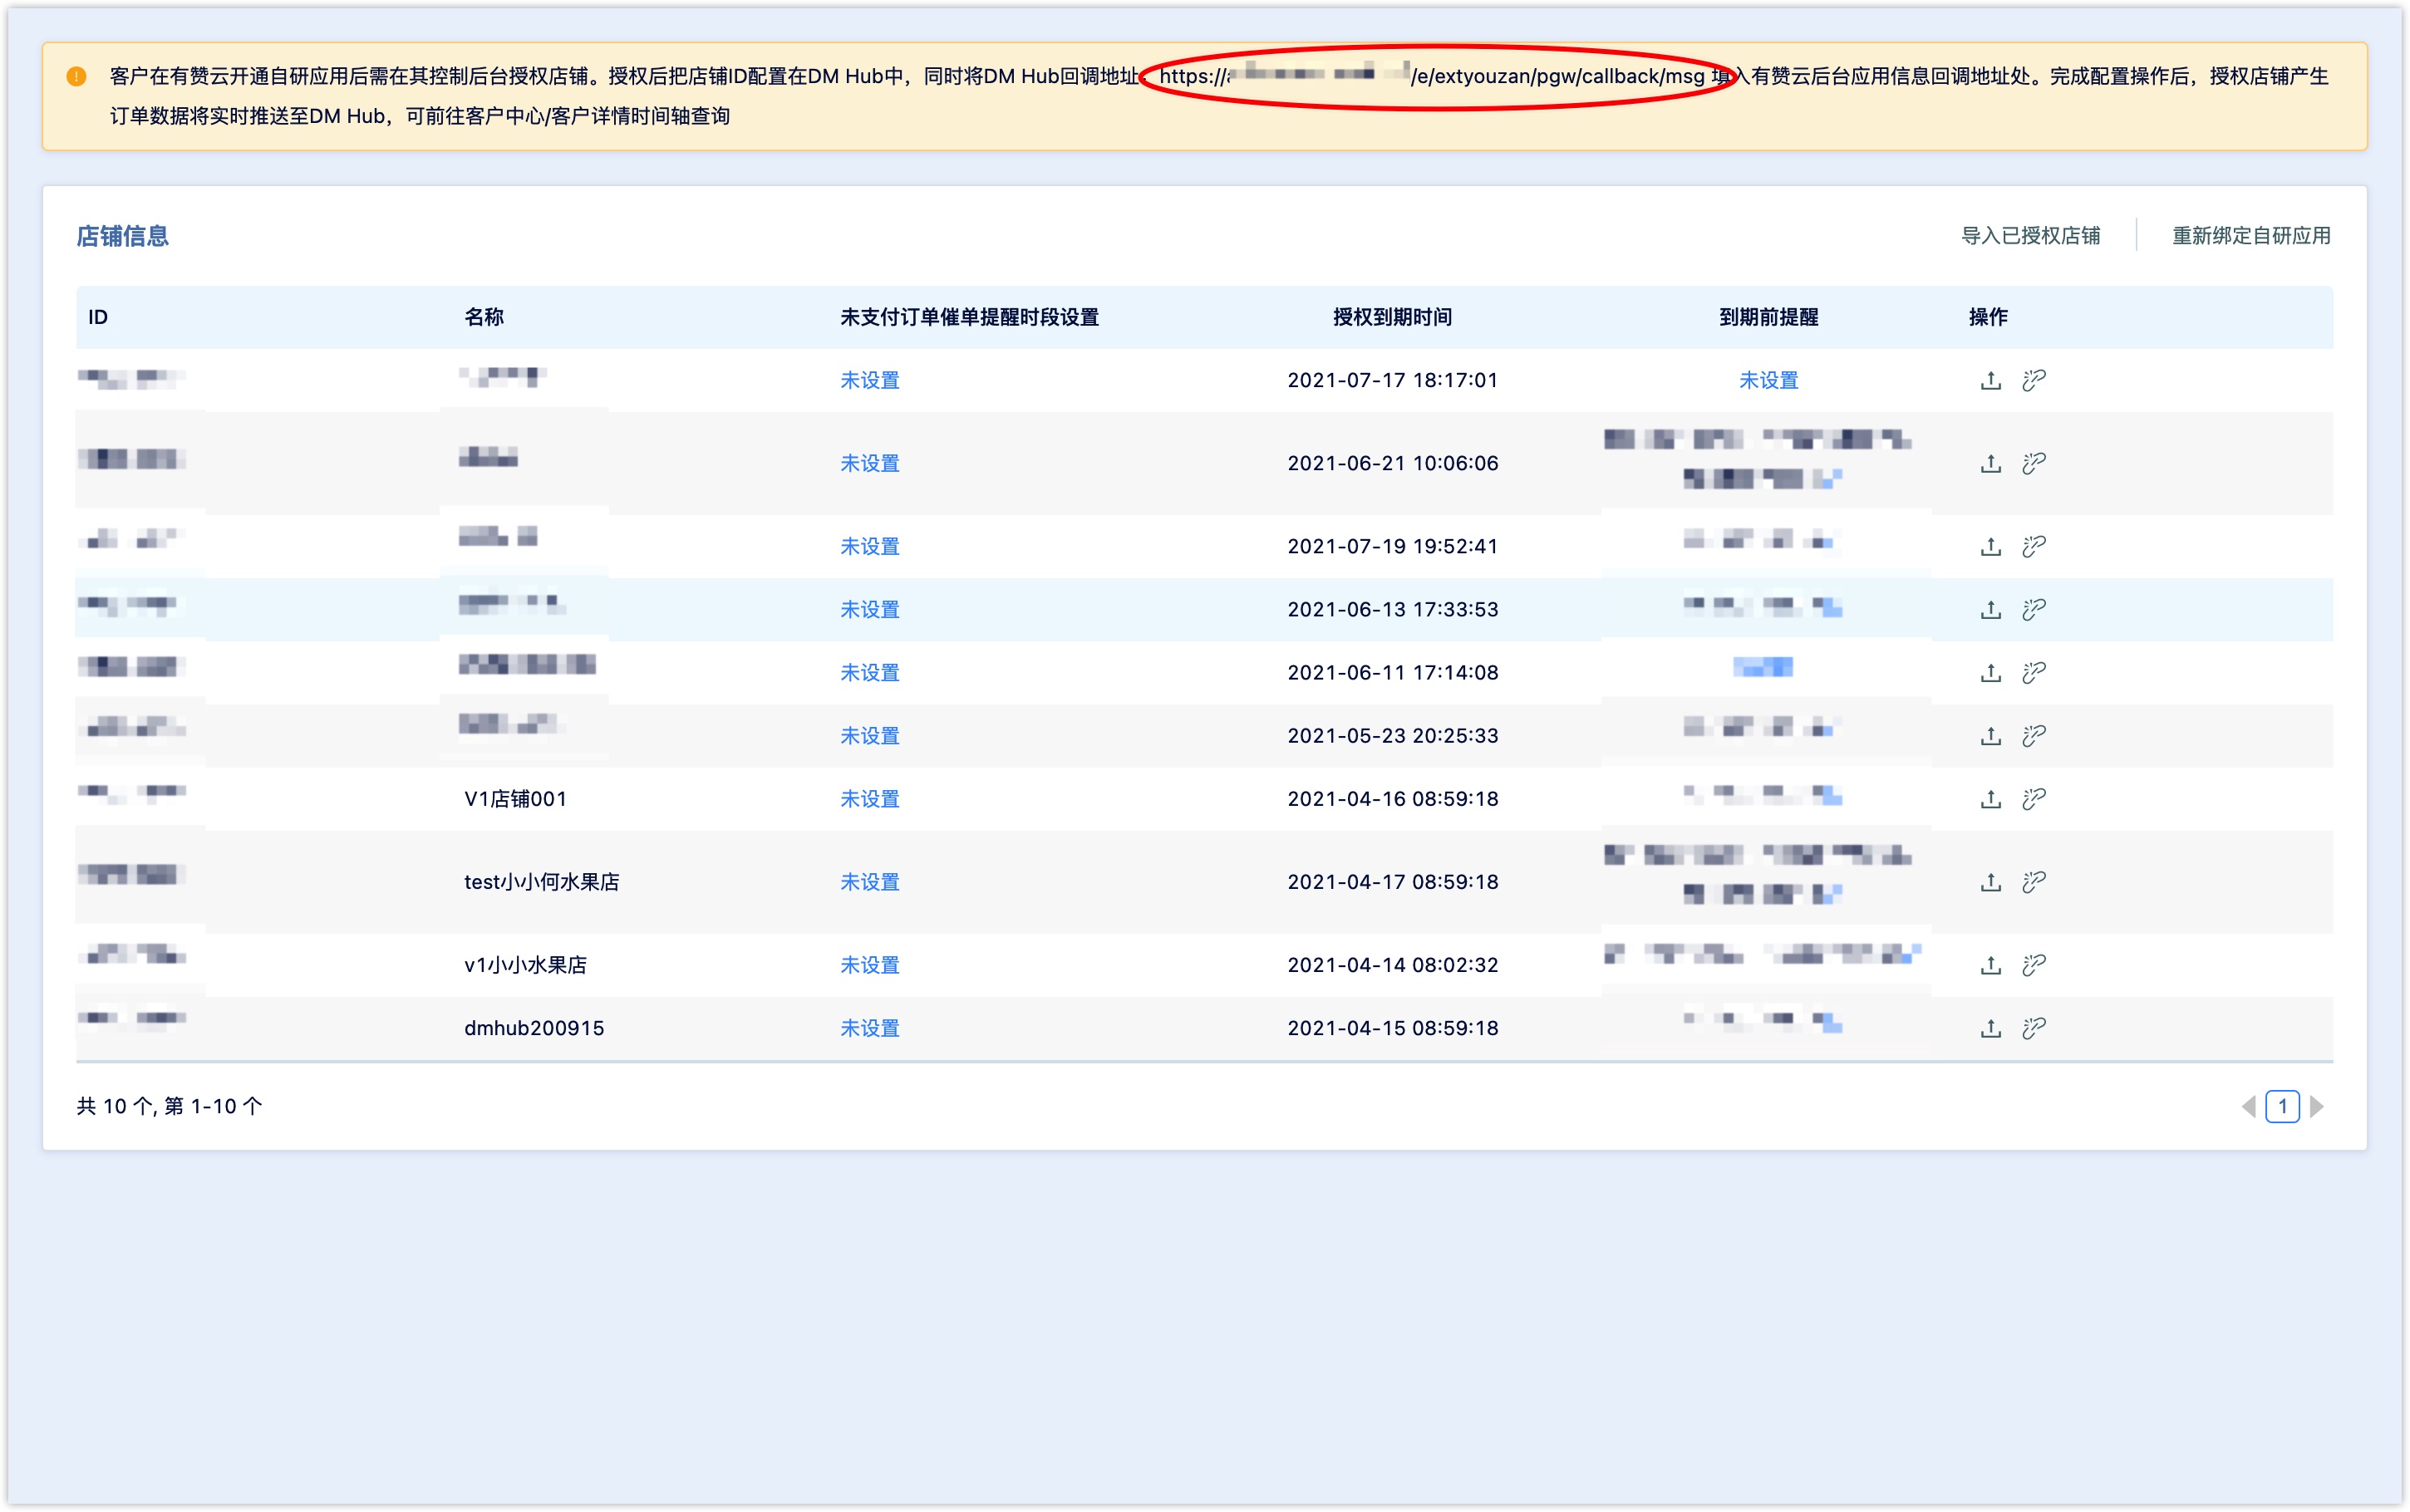
Task: Click the link icon for V1店铺001
Action: pos(2033,798)
